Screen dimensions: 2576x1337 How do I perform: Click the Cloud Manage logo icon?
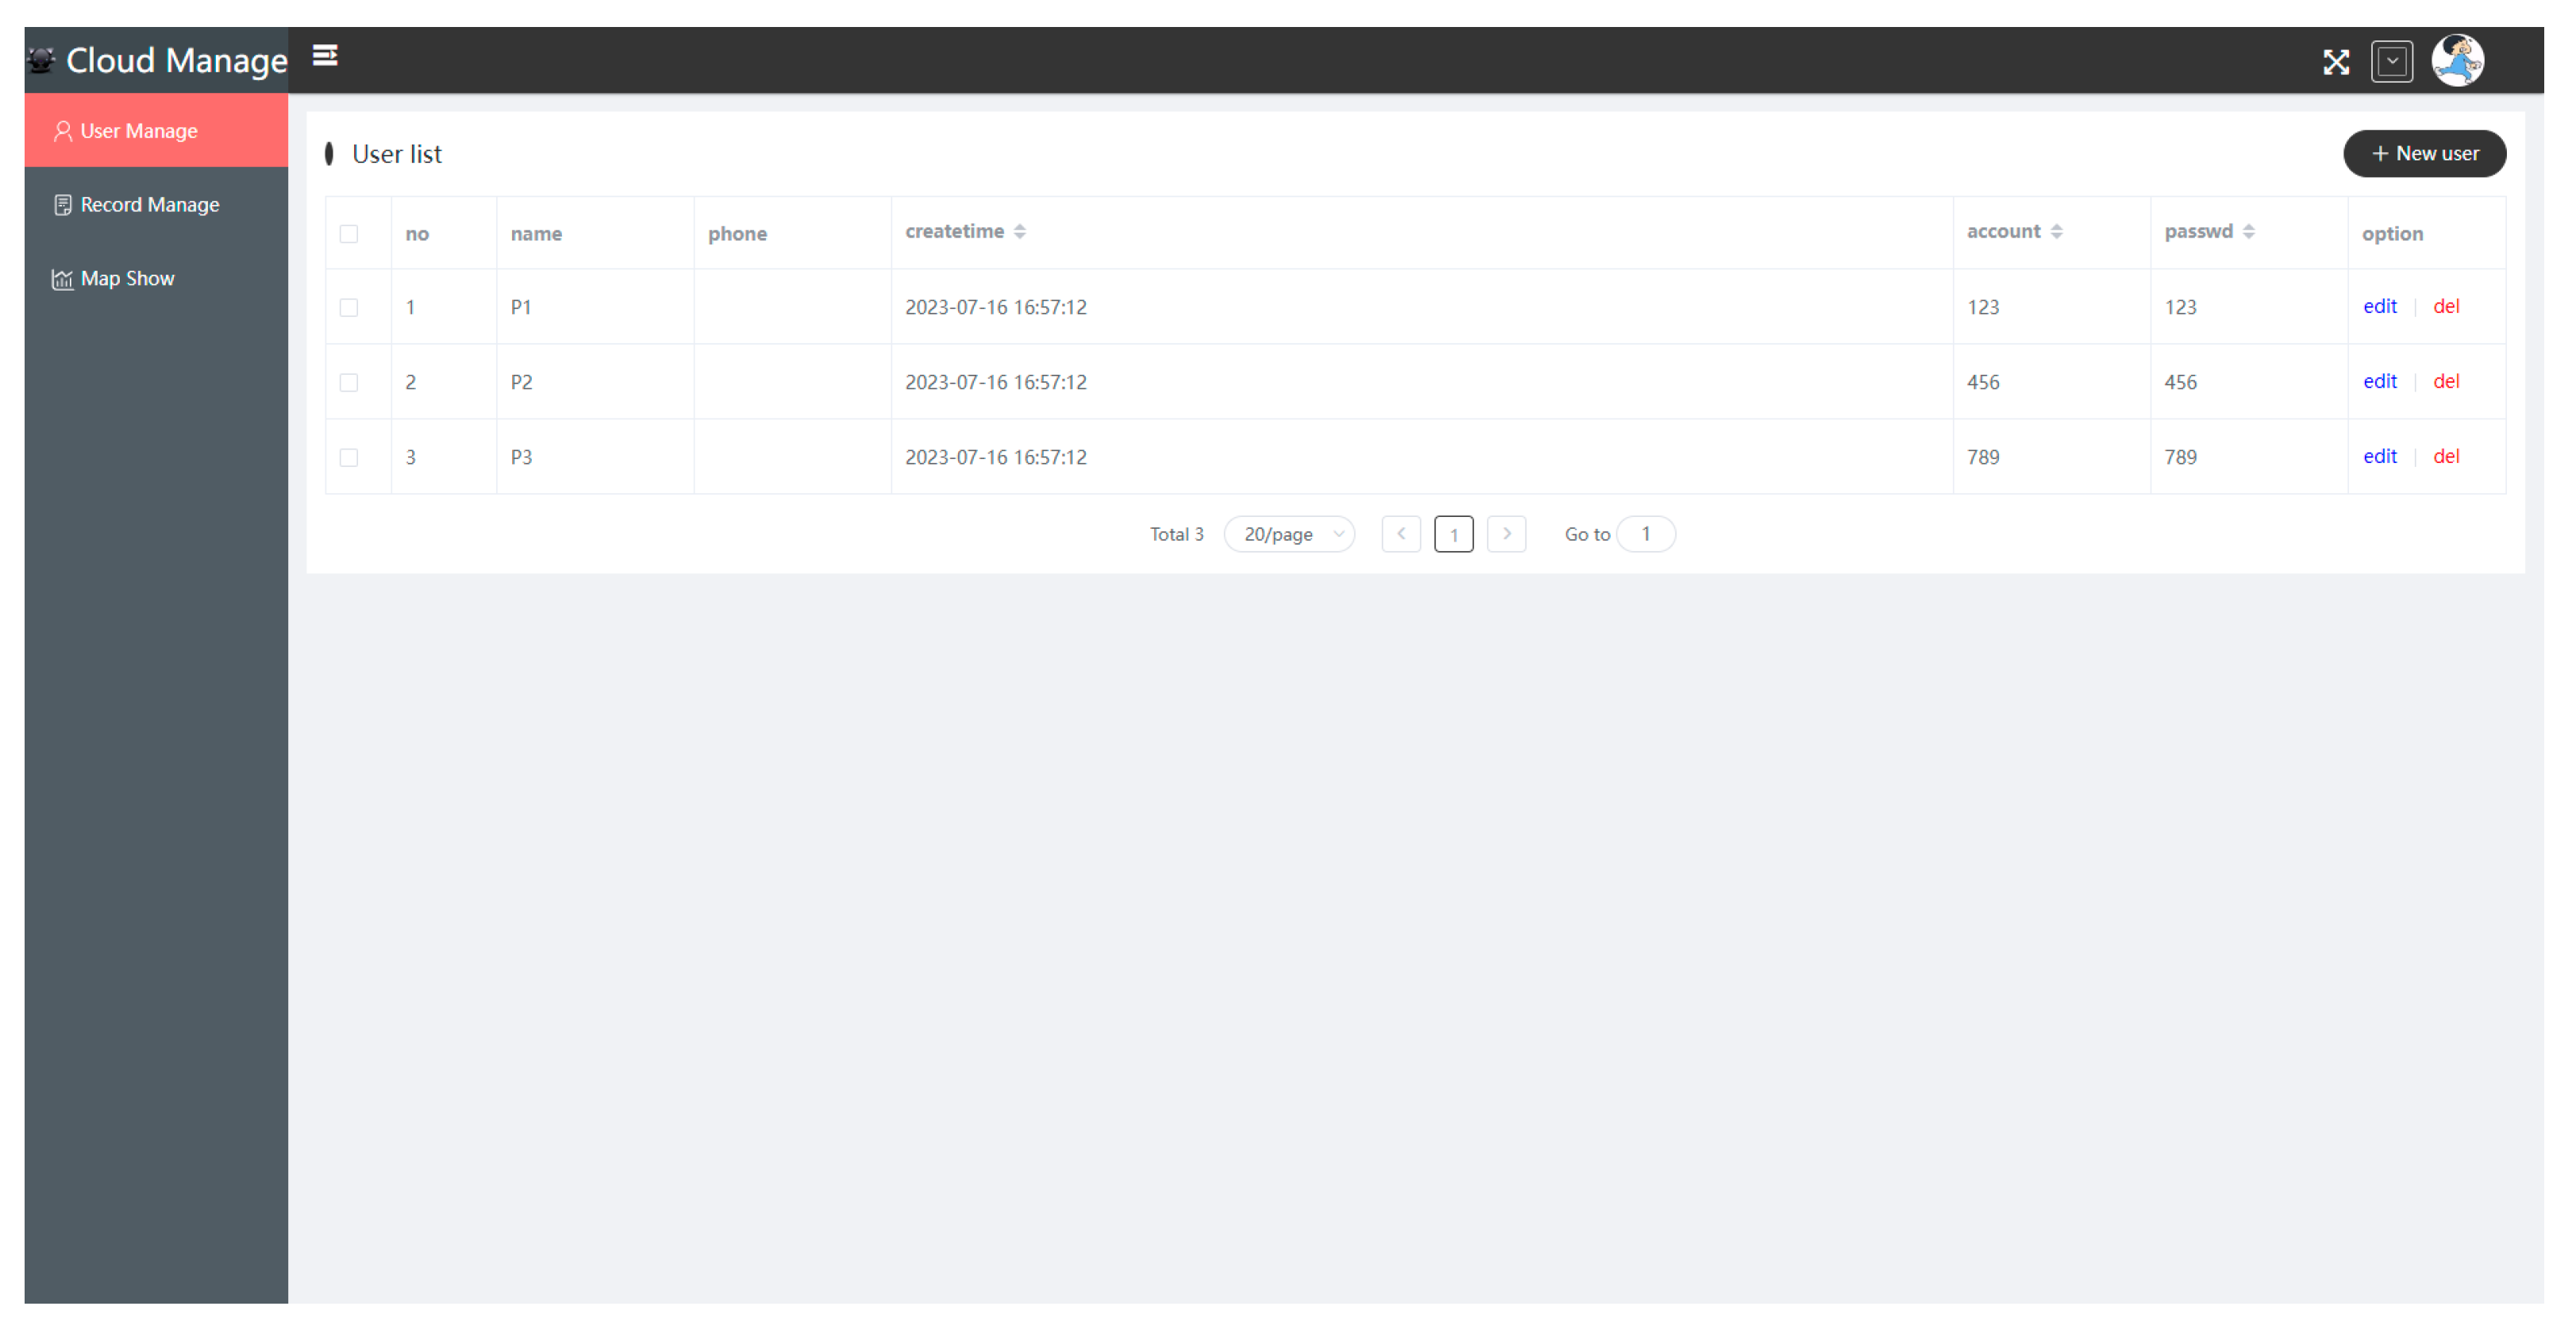point(41,61)
